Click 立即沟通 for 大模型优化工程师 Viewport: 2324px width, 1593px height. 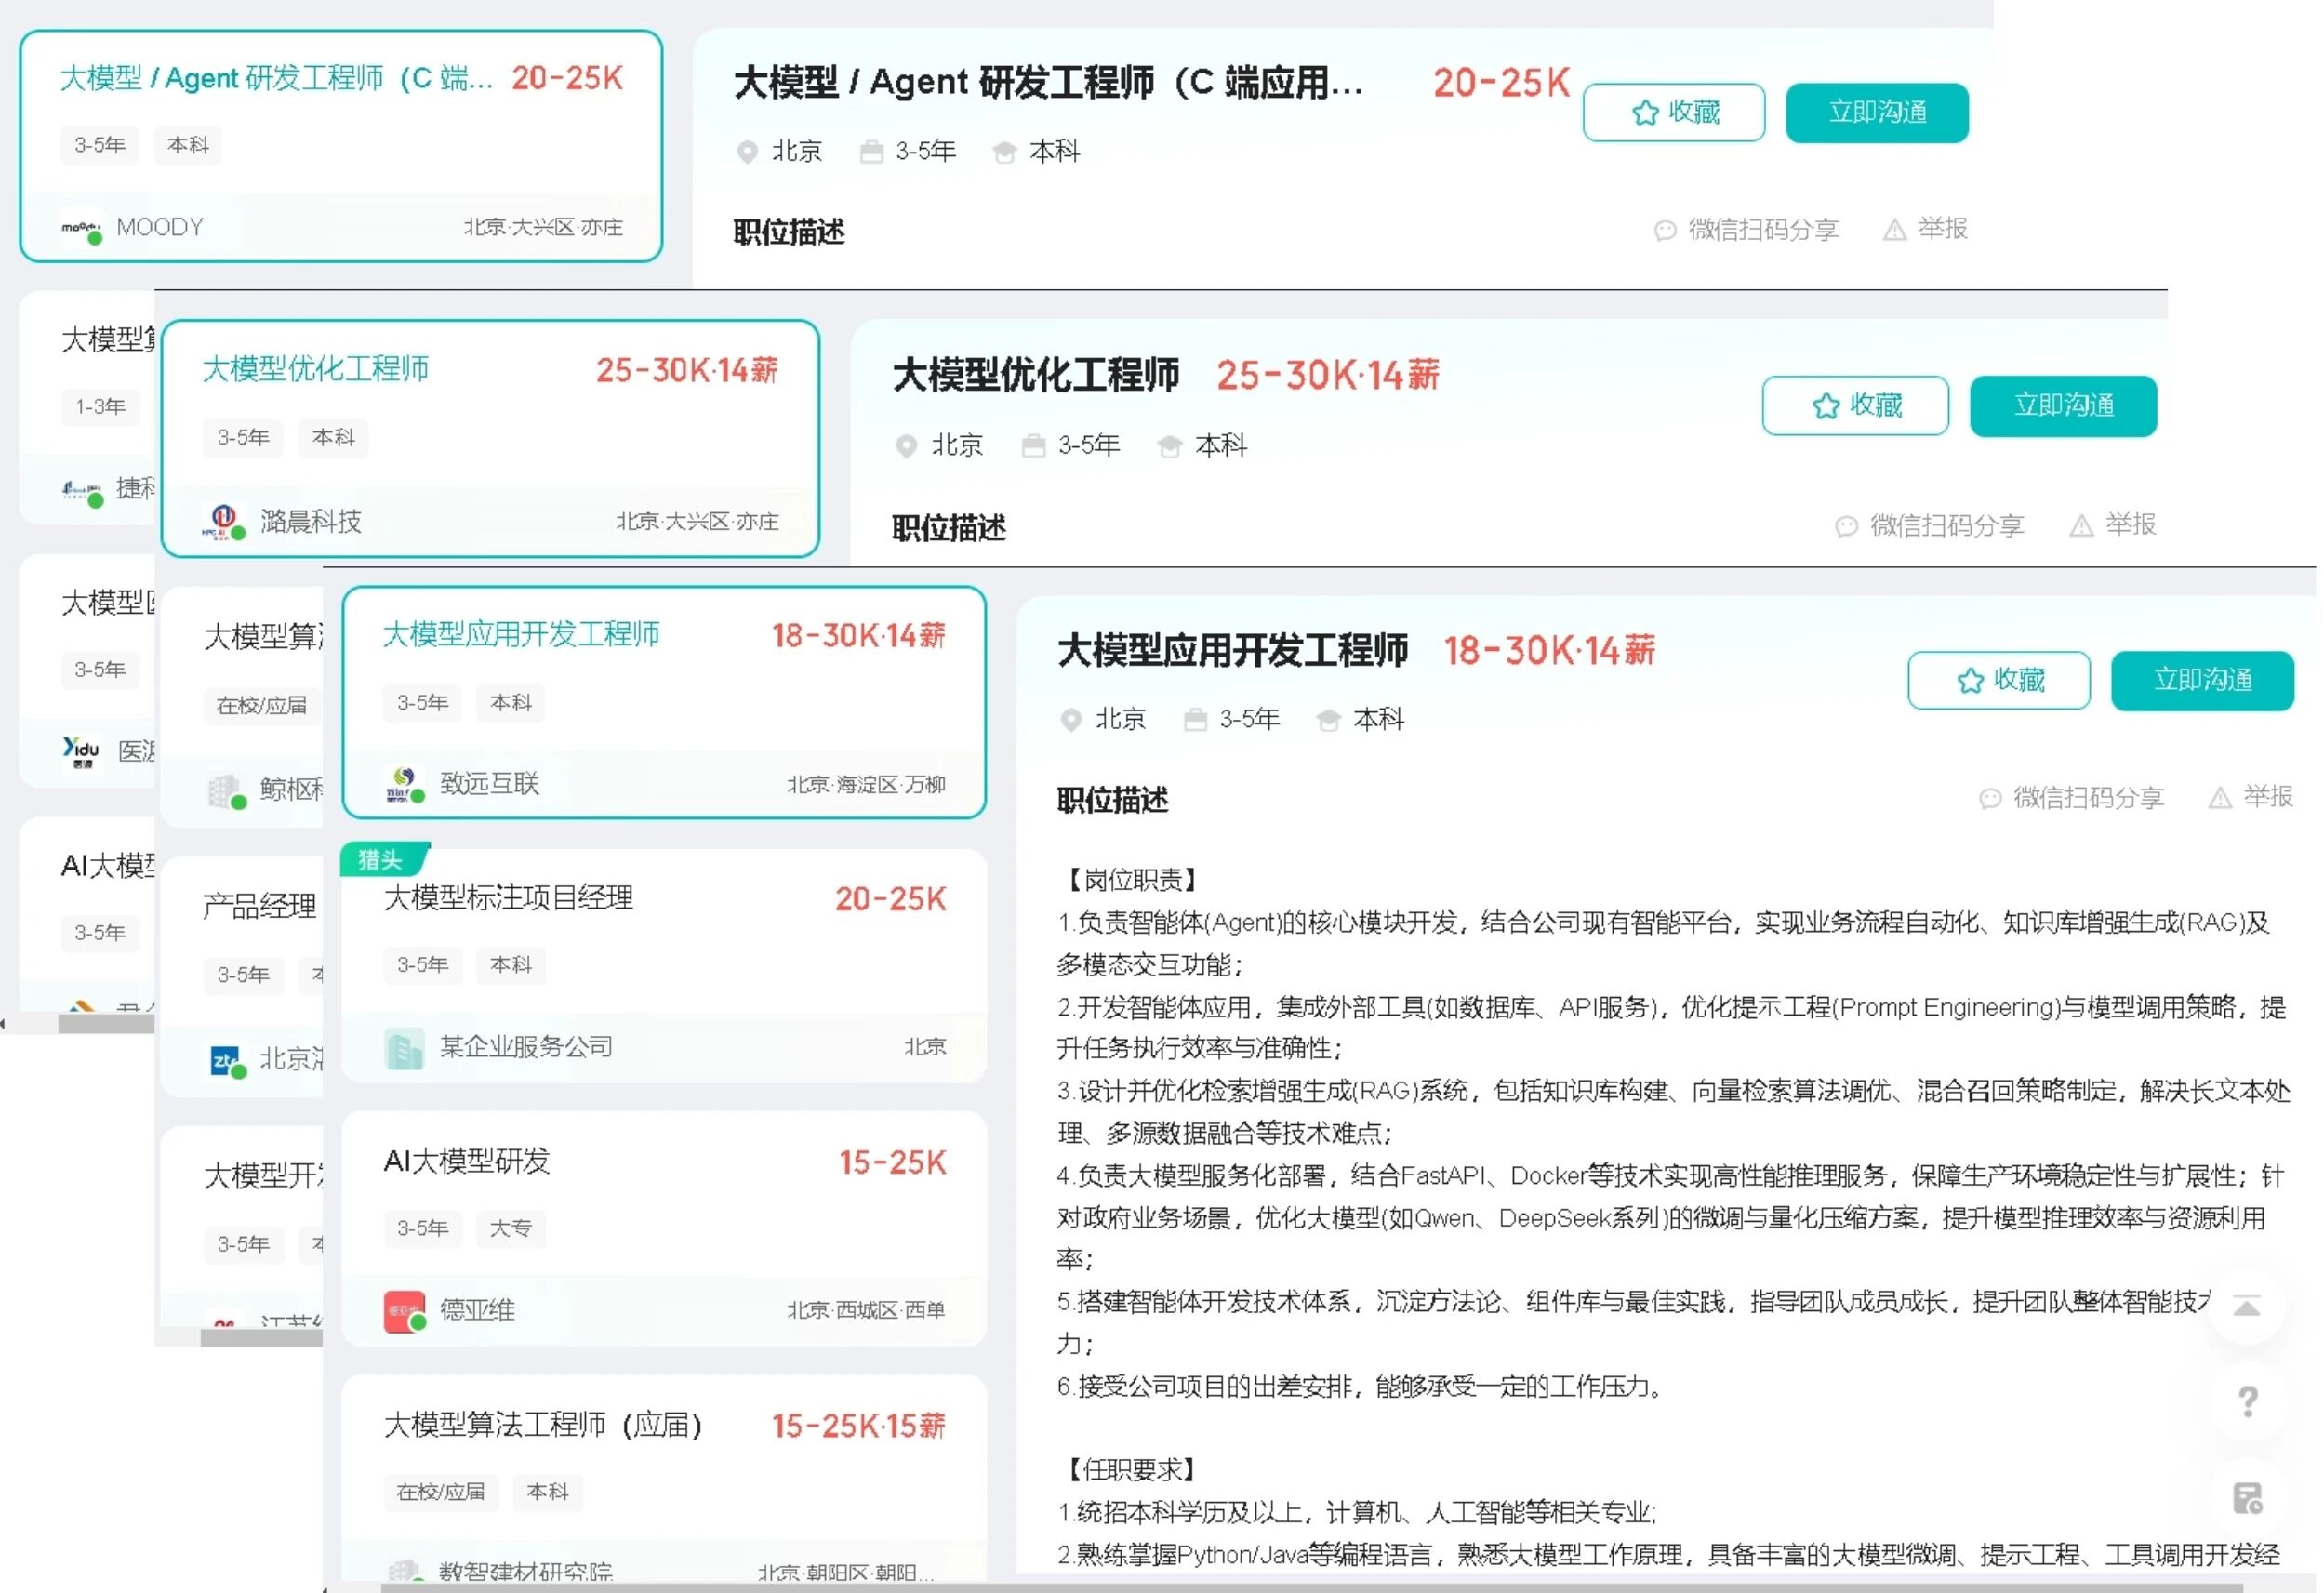click(x=2063, y=405)
